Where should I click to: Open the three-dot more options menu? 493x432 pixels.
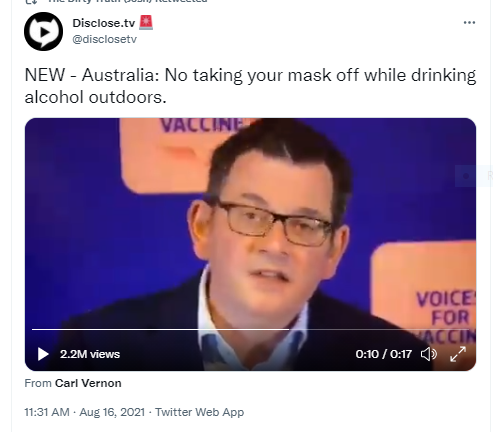[469, 23]
